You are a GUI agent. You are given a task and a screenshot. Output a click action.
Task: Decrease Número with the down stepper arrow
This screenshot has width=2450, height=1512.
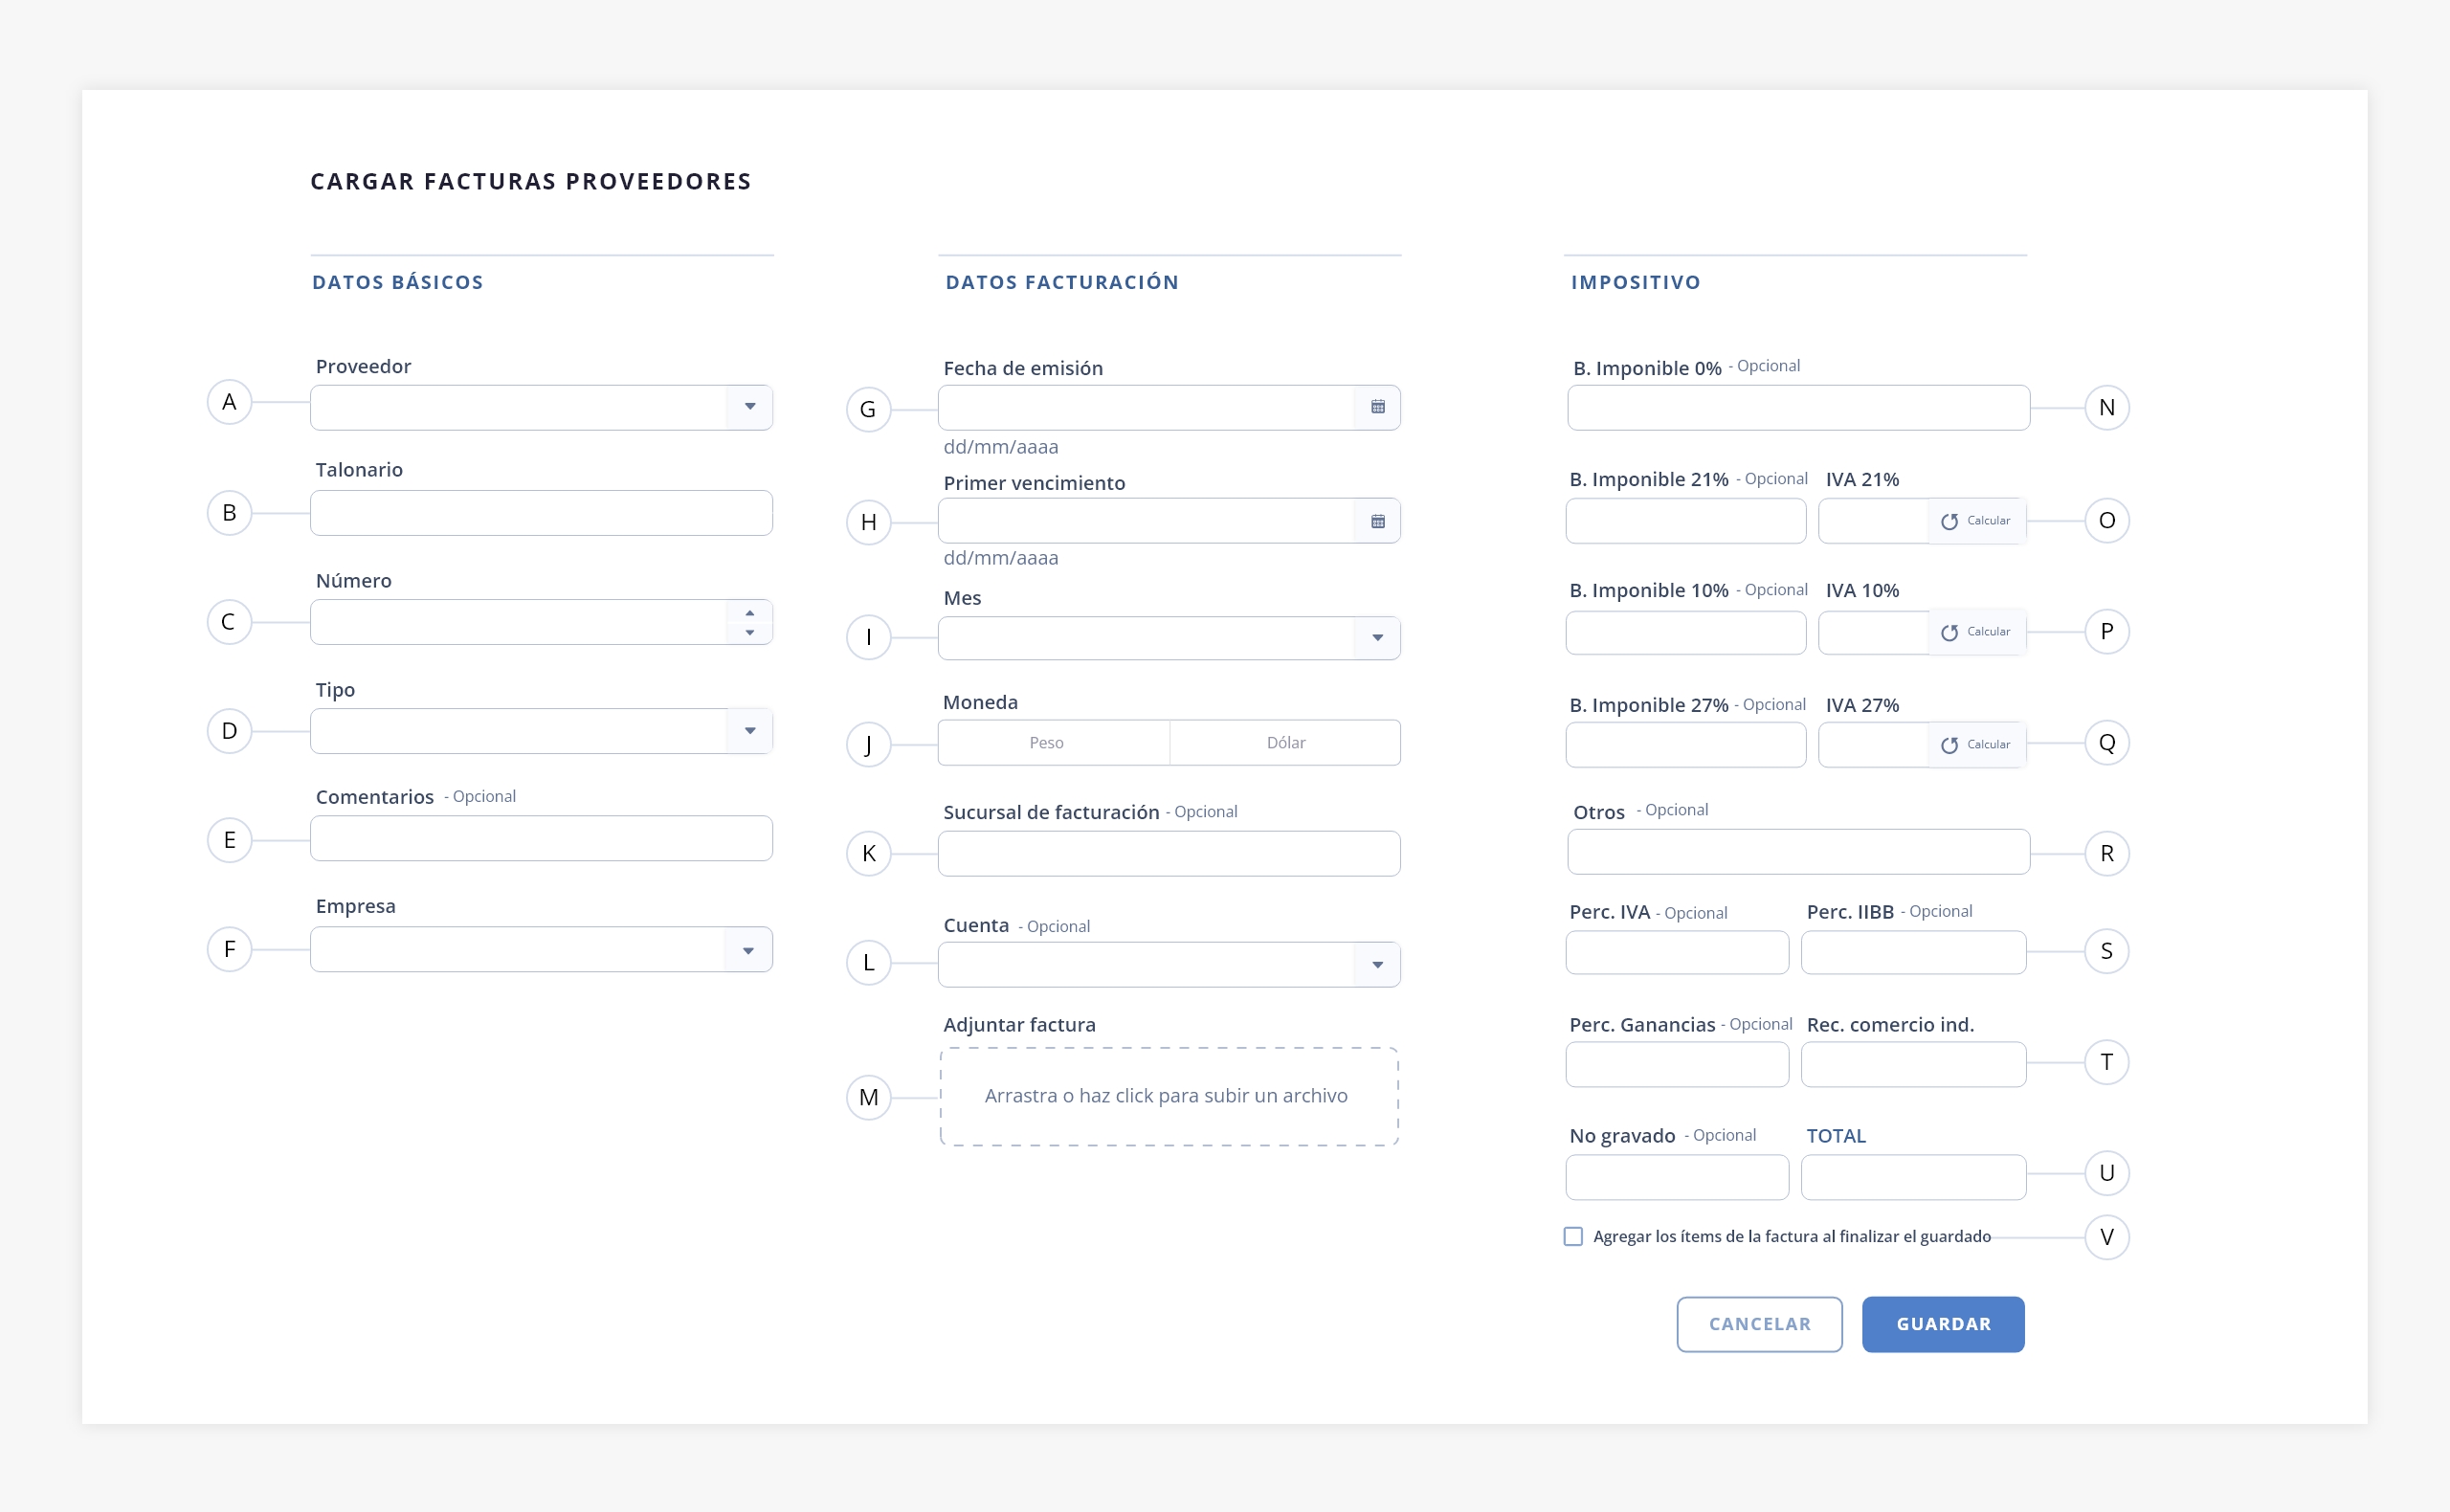[749, 633]
